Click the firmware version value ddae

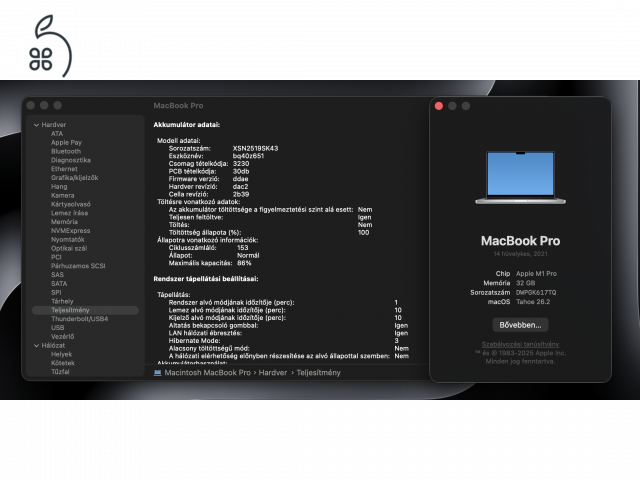click(240, 179)
